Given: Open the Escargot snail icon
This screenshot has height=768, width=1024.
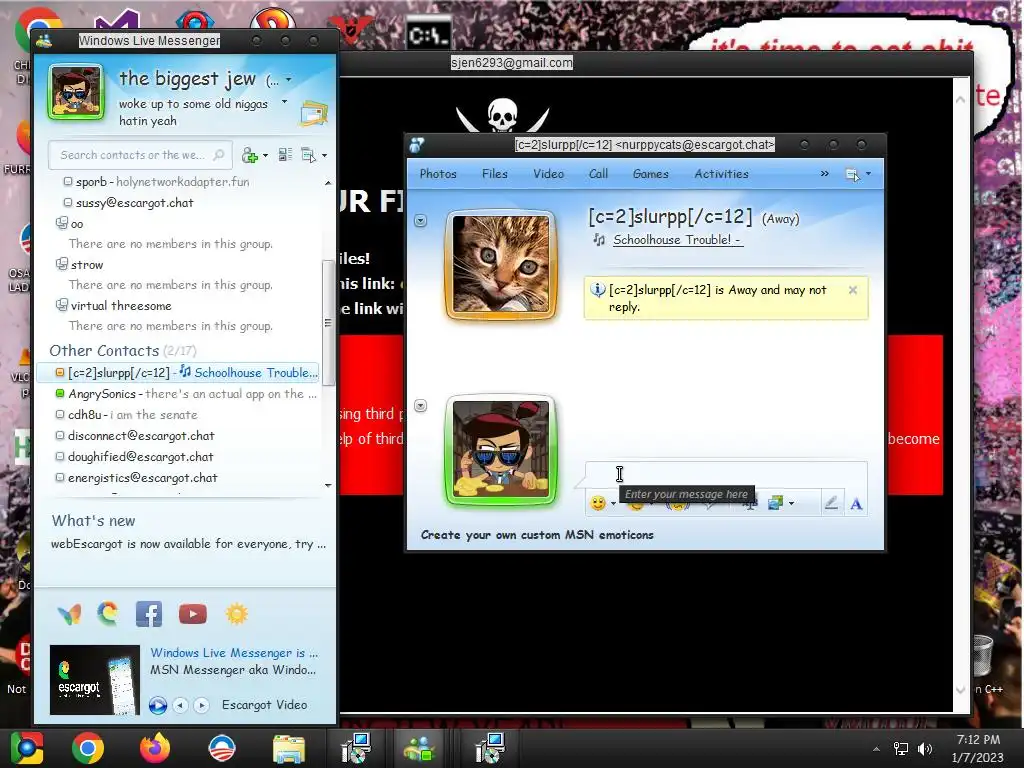Looking at the screenshot, I should pos(108,613).
